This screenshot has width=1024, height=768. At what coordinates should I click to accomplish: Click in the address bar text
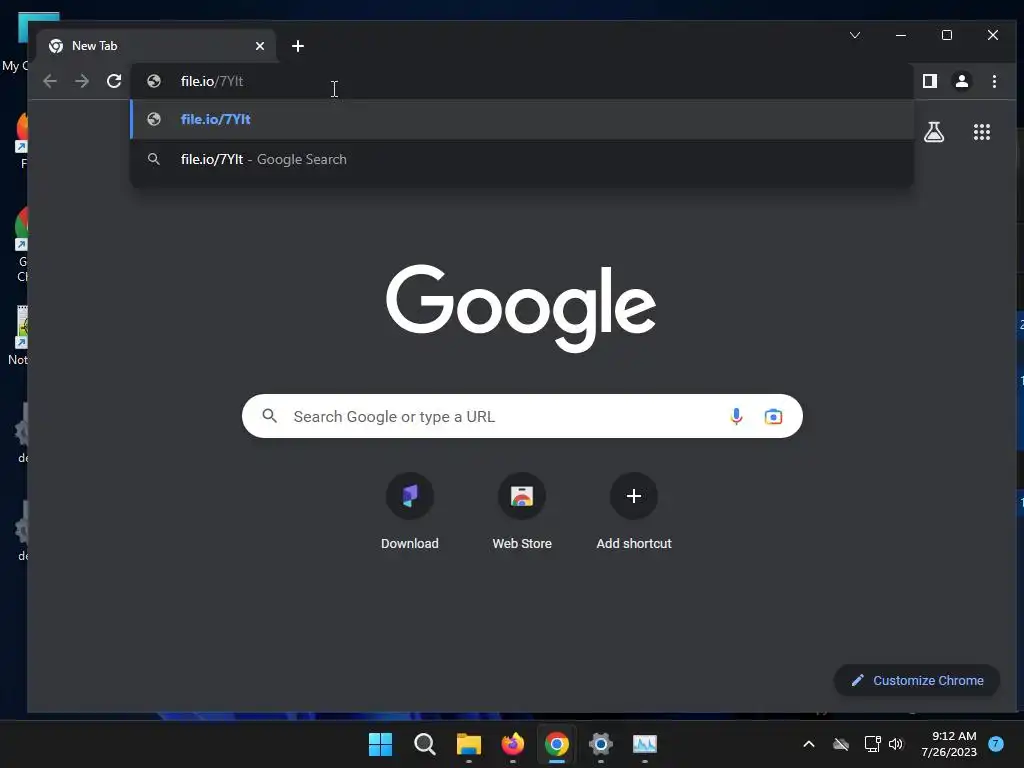tap(212, 81)
